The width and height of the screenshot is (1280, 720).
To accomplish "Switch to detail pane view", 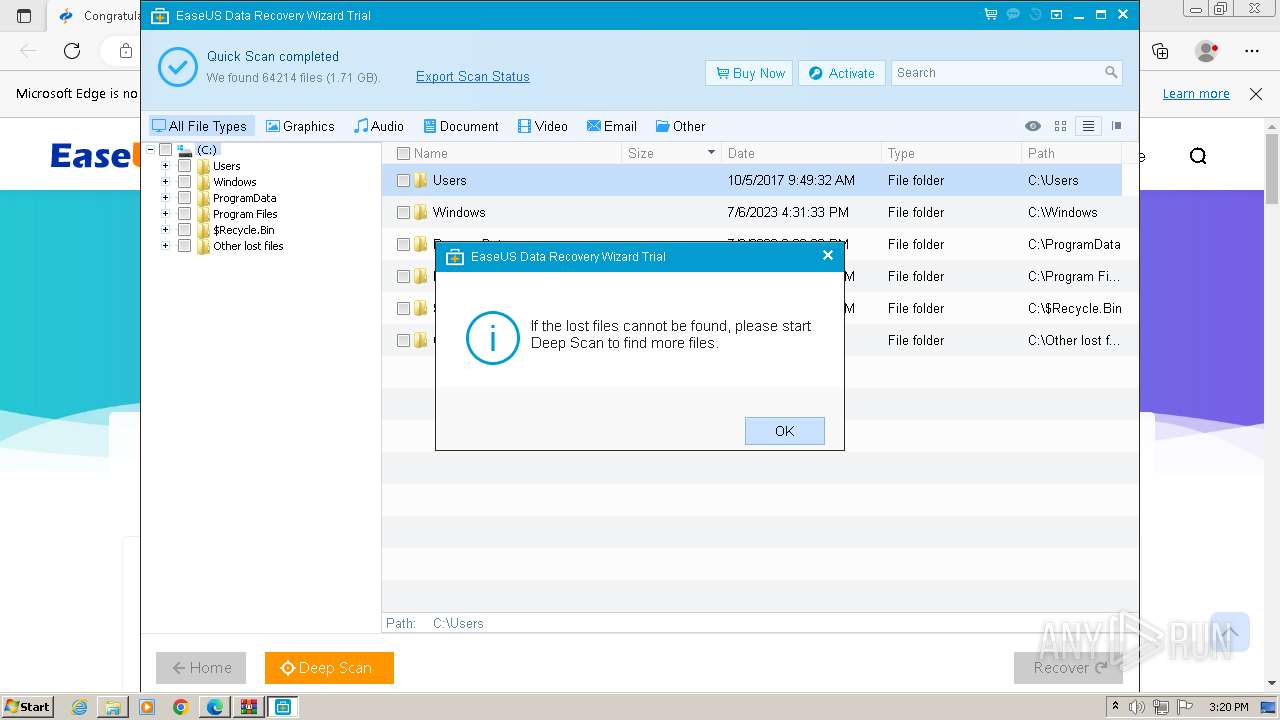I will (1117, 126).
